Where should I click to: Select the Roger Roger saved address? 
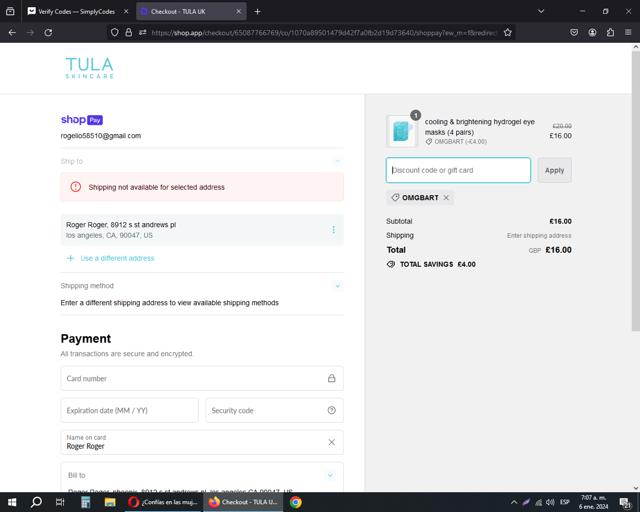(x=202, y=230)
